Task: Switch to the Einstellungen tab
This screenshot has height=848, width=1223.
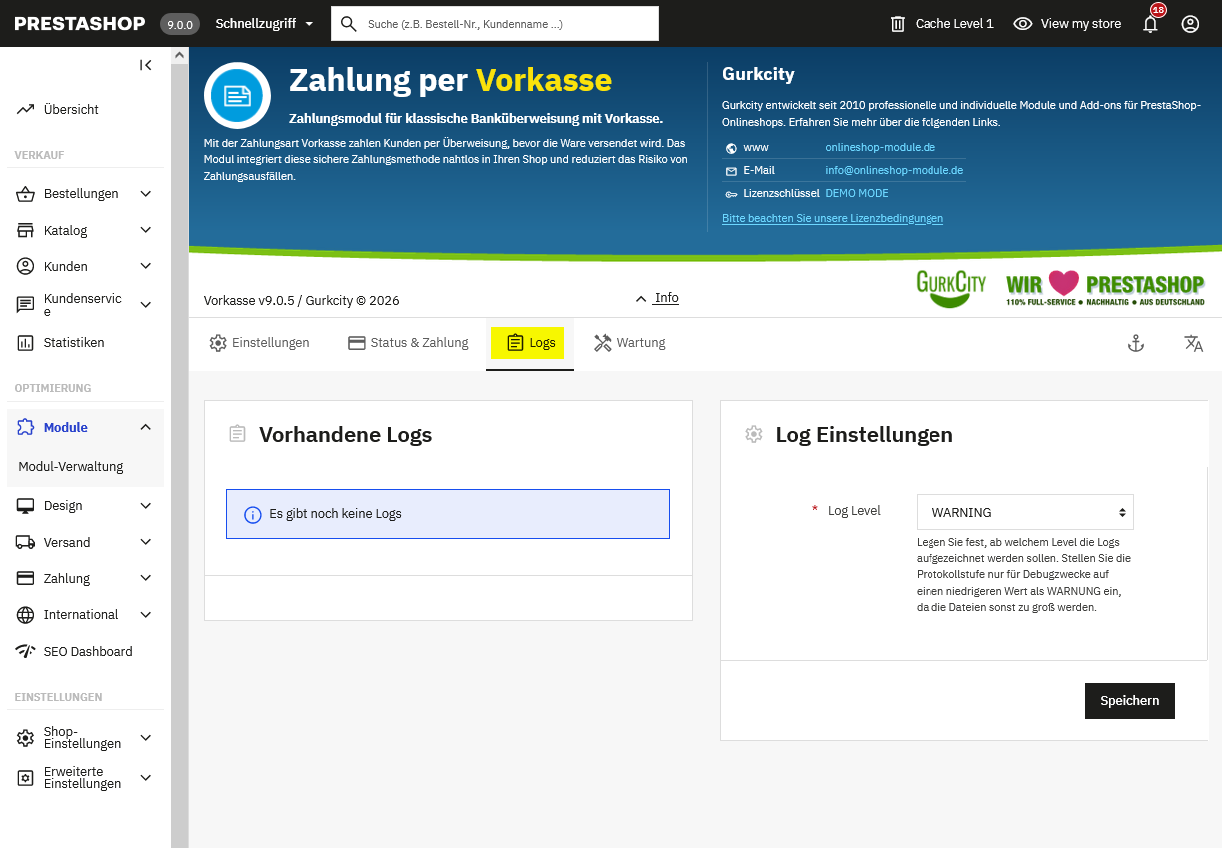Action: 259,343
